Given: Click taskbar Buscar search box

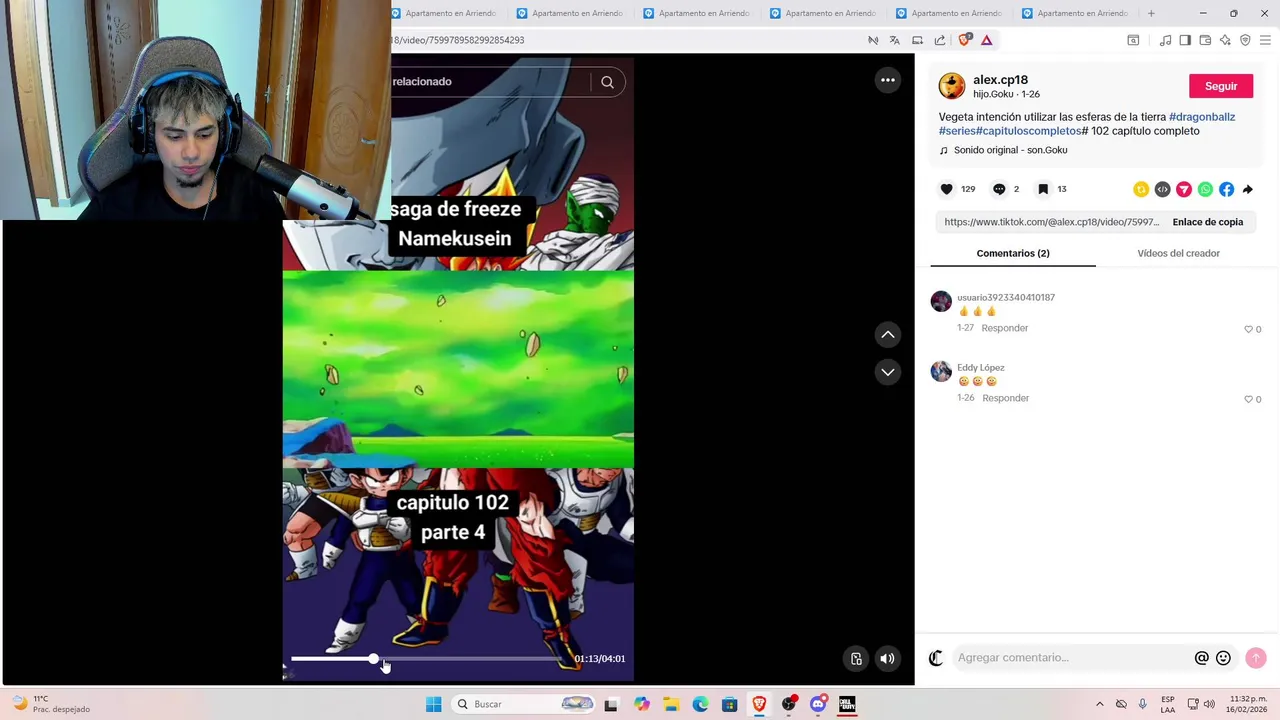Looking at the screenshot, I should click(523, 704).
